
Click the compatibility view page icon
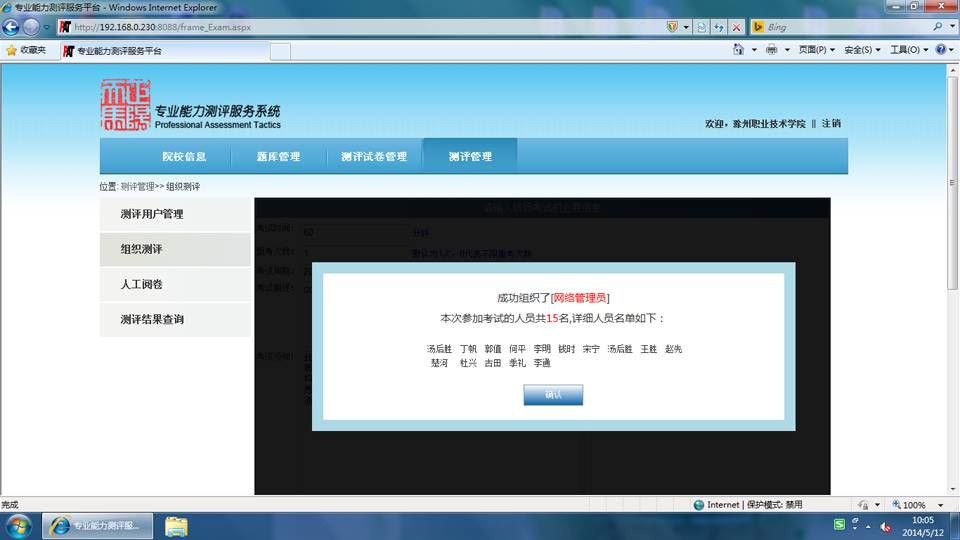(x=702, y=28)
